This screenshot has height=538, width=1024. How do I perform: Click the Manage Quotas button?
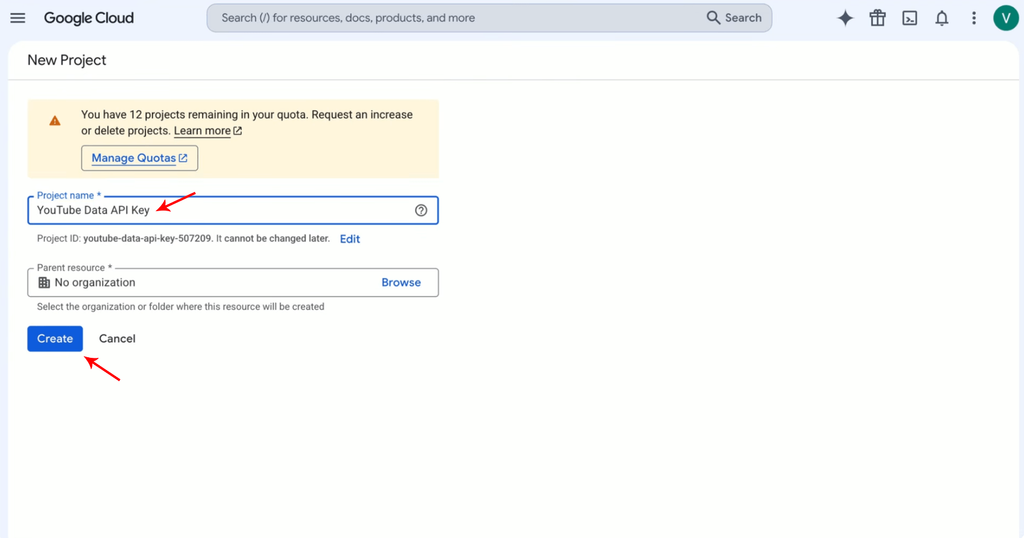(139, 158)
